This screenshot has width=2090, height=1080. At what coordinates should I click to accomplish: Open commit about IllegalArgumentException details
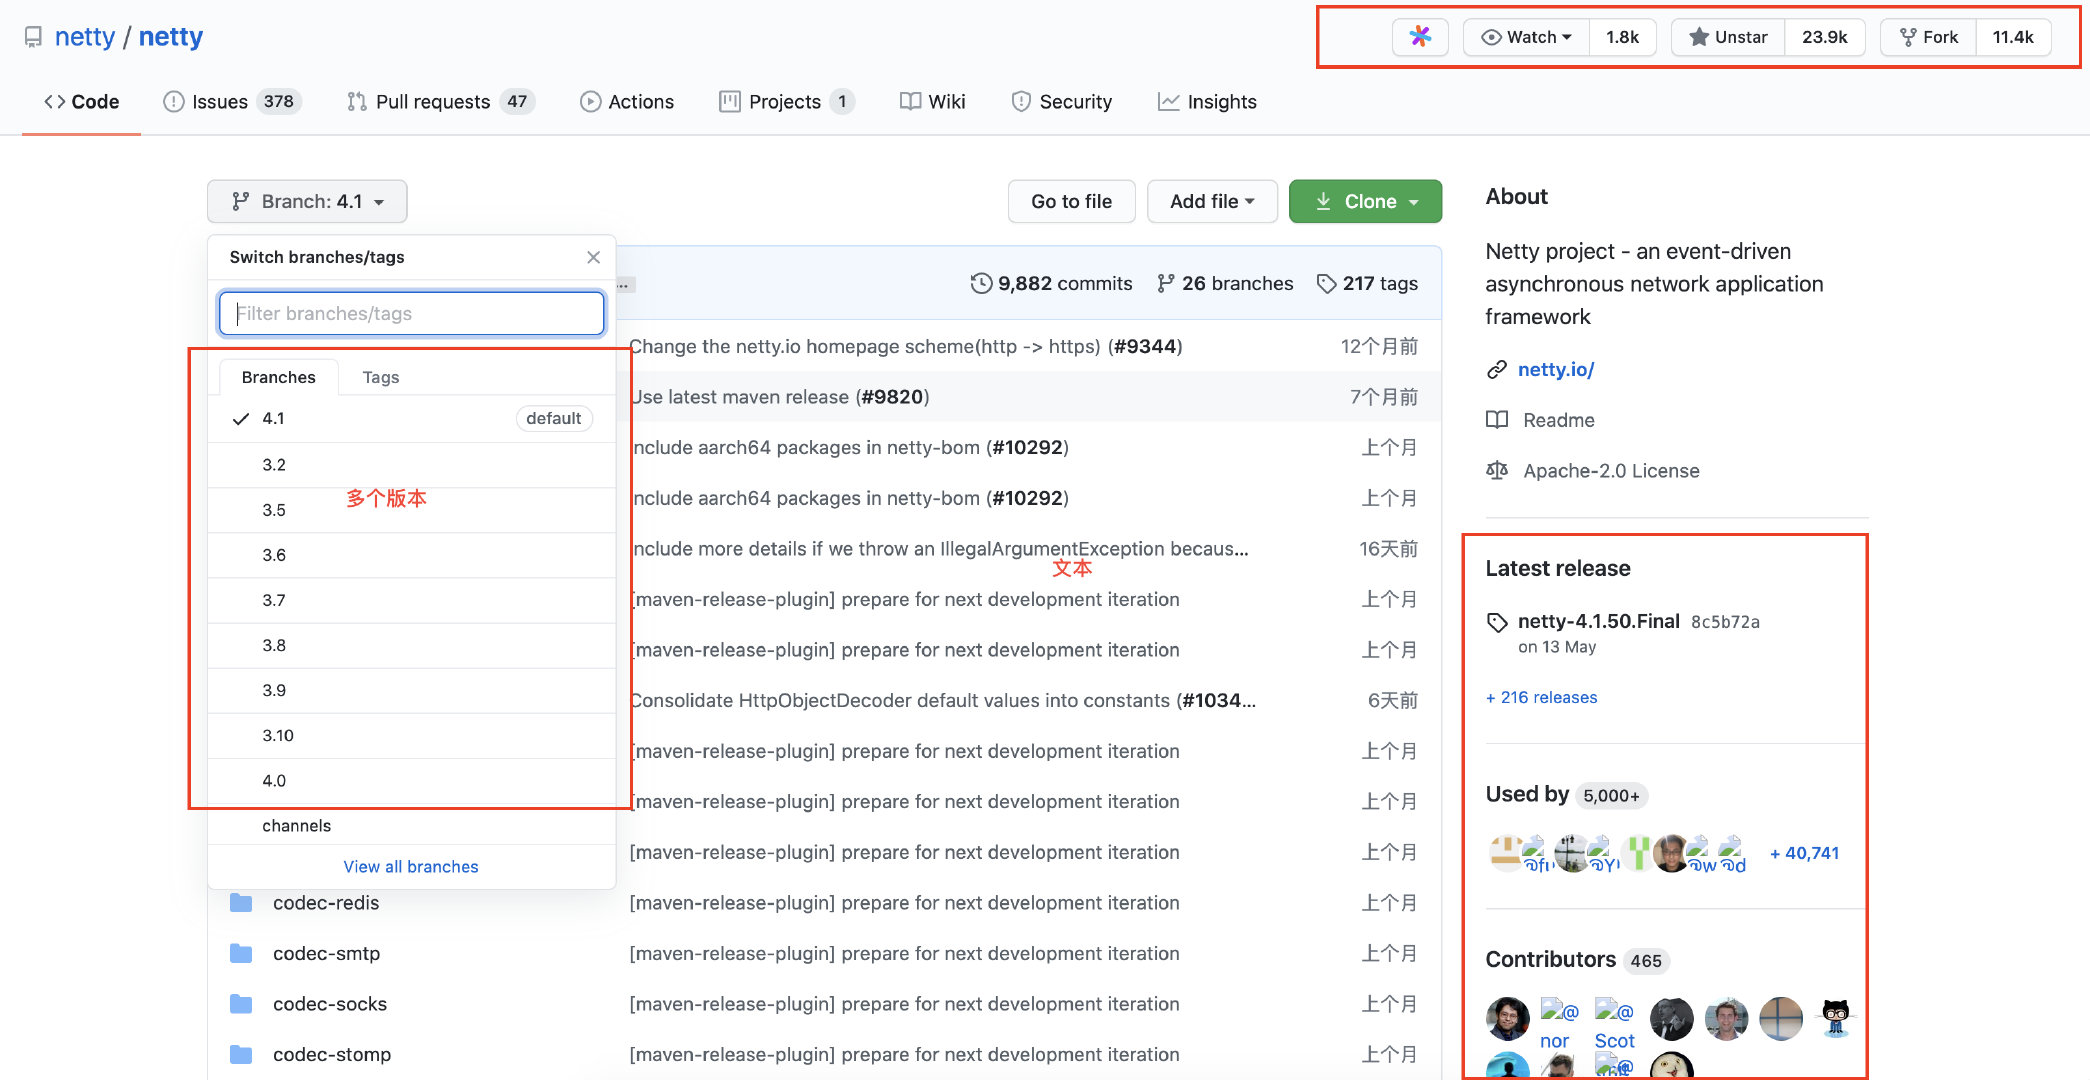(x=940, y=549)
